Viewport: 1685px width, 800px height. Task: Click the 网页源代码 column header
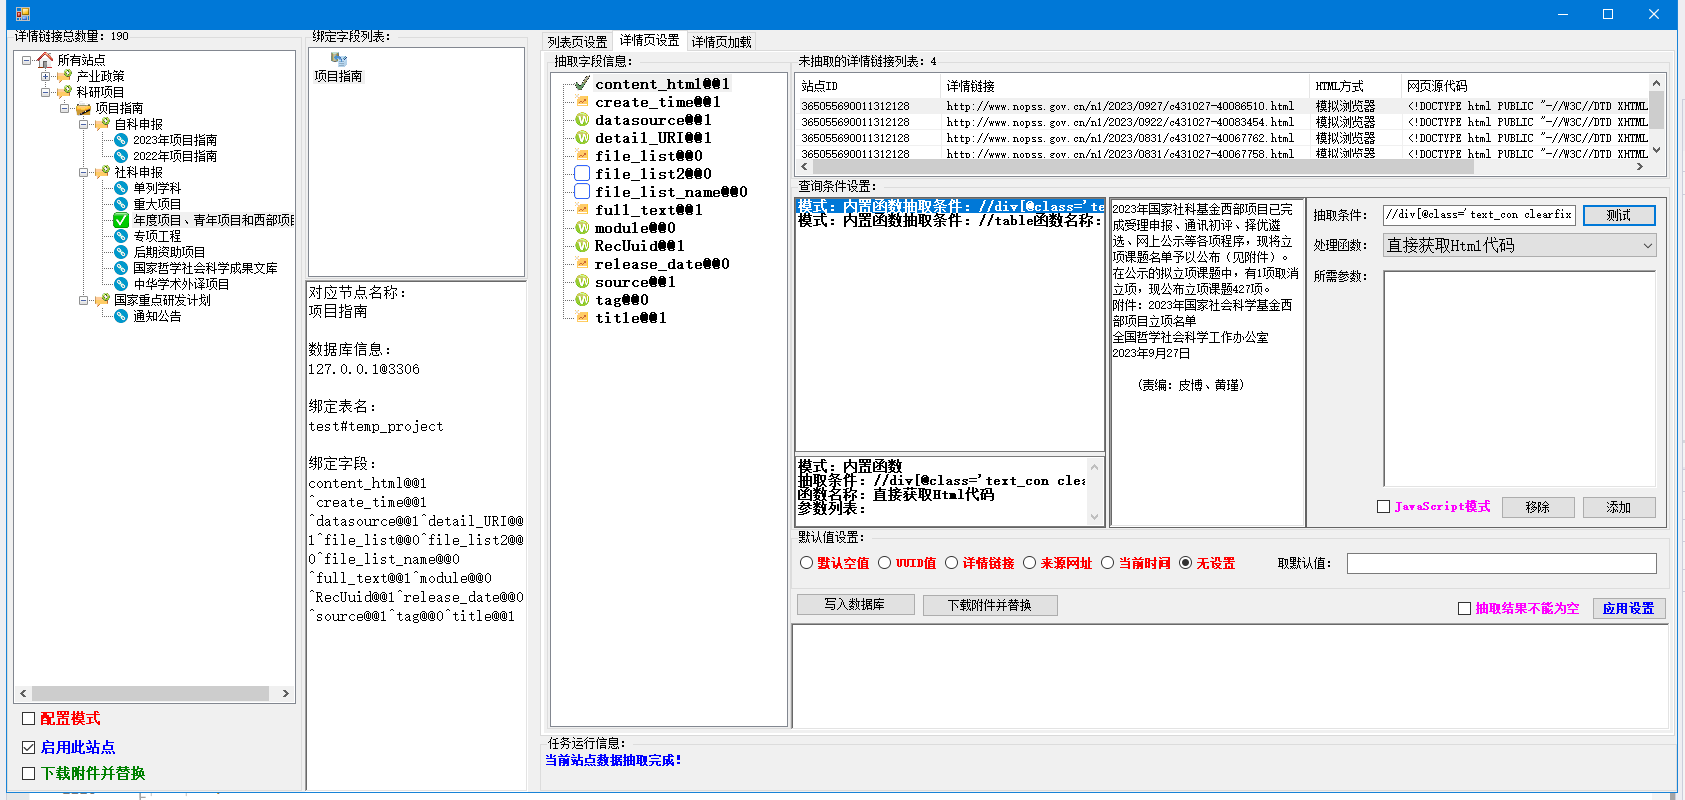[1524, 86]
